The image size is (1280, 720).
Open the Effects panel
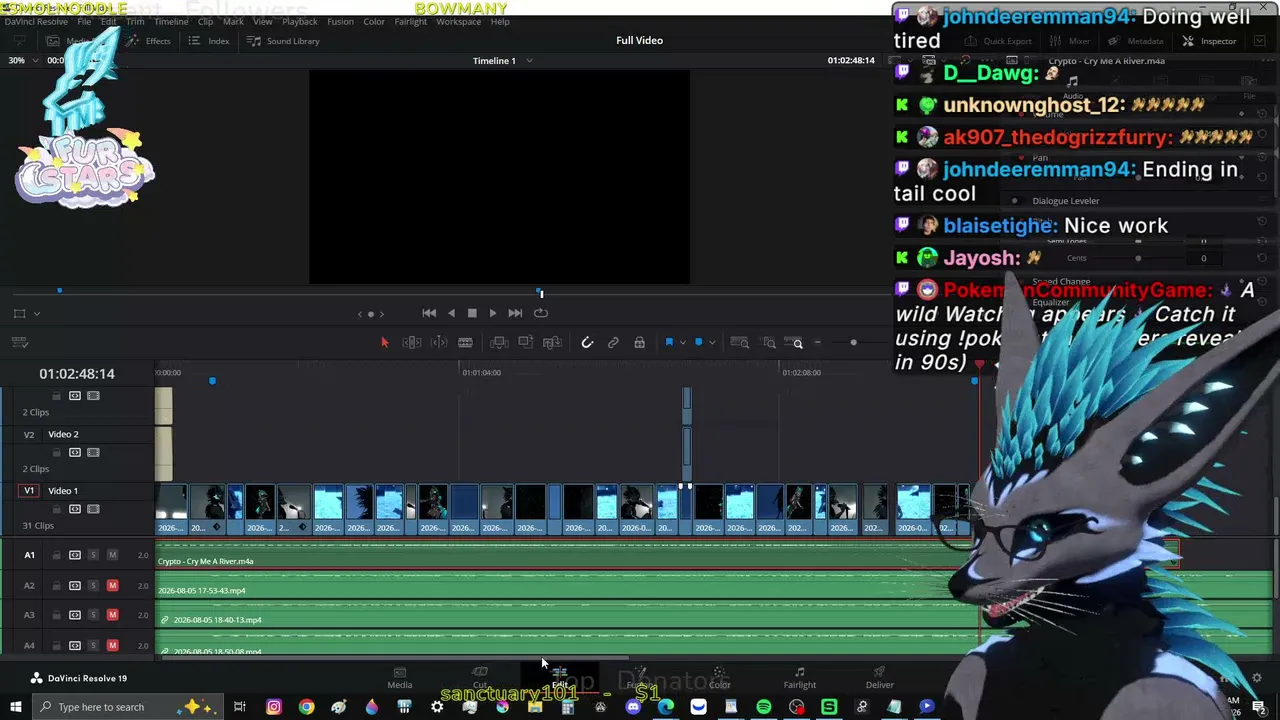pyautogui.click(x=148, y=41)
